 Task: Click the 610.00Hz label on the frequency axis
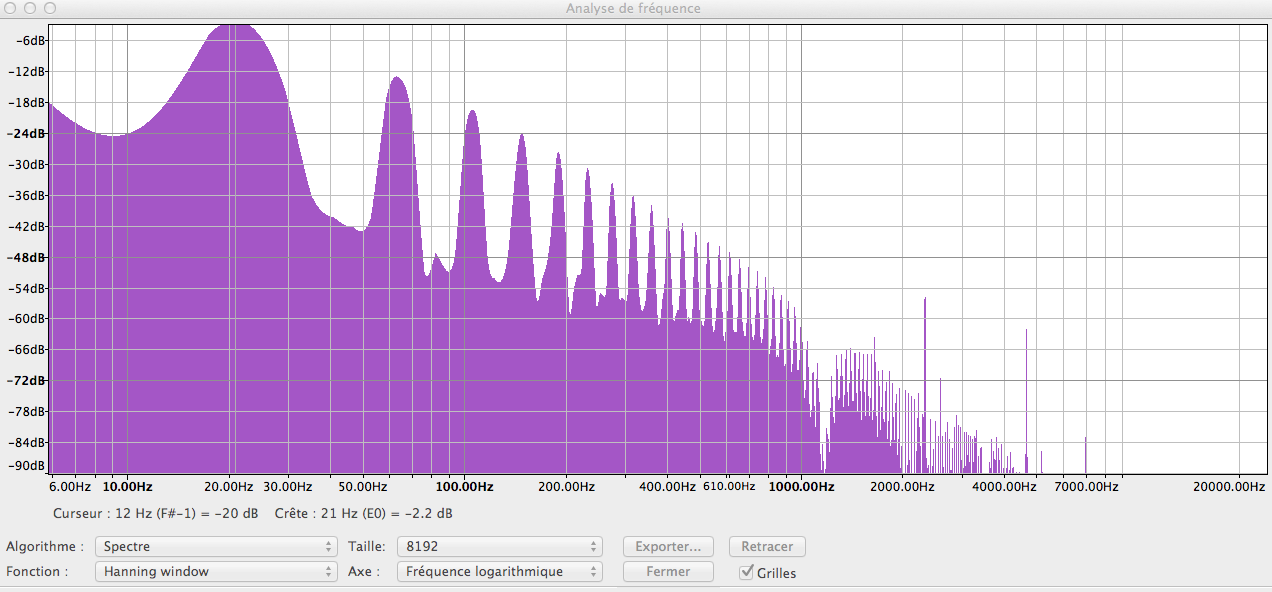[x=729, y=486]
